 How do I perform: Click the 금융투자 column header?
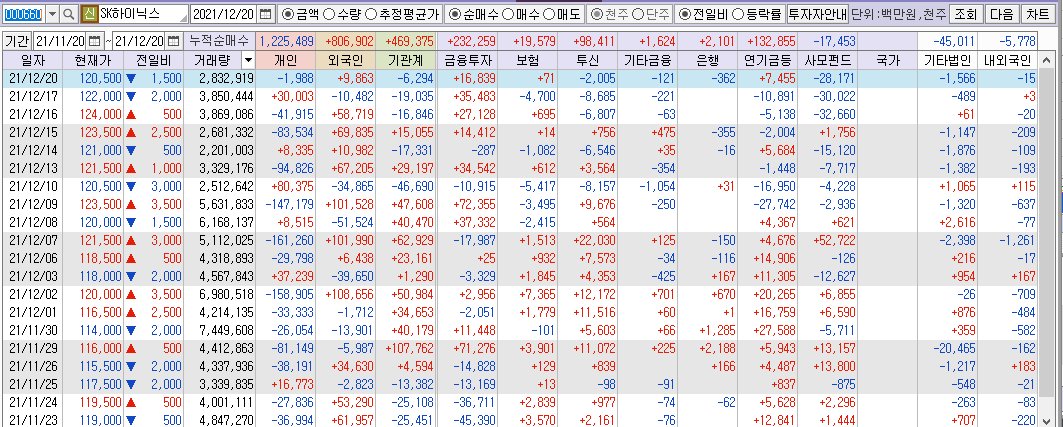point(467,60)
